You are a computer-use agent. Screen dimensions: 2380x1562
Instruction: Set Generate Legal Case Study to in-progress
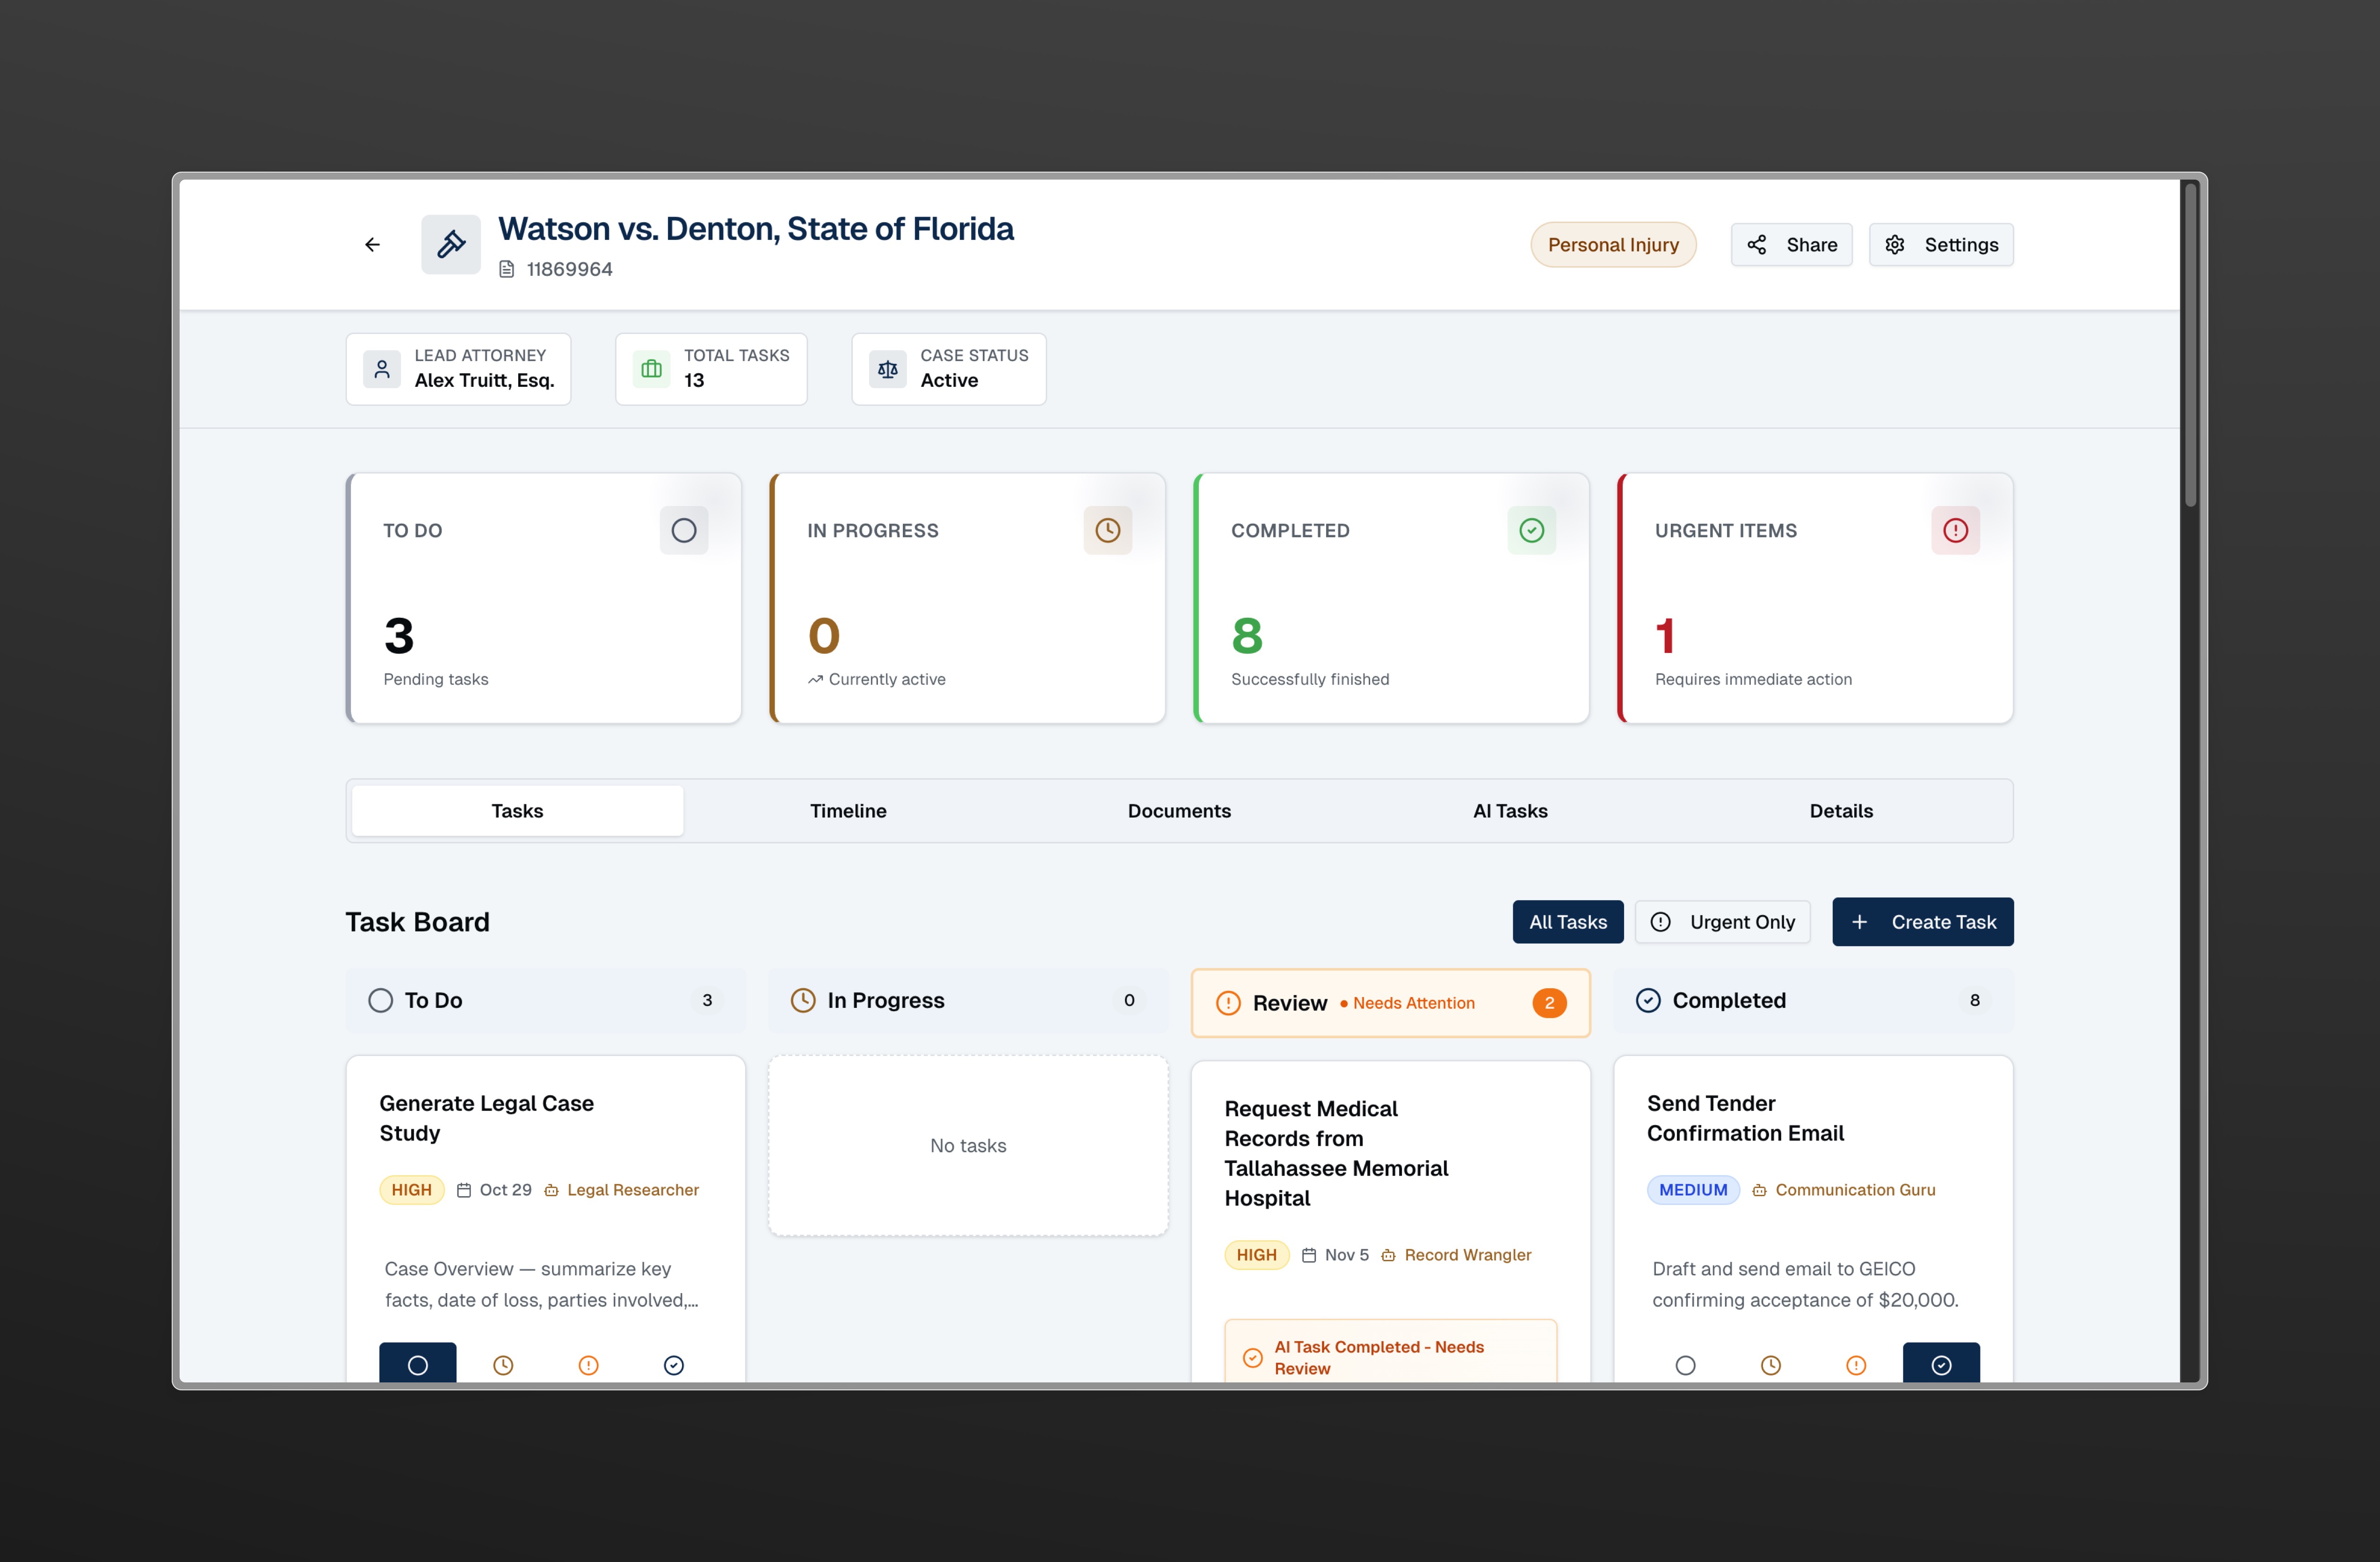coord(503,1364)
